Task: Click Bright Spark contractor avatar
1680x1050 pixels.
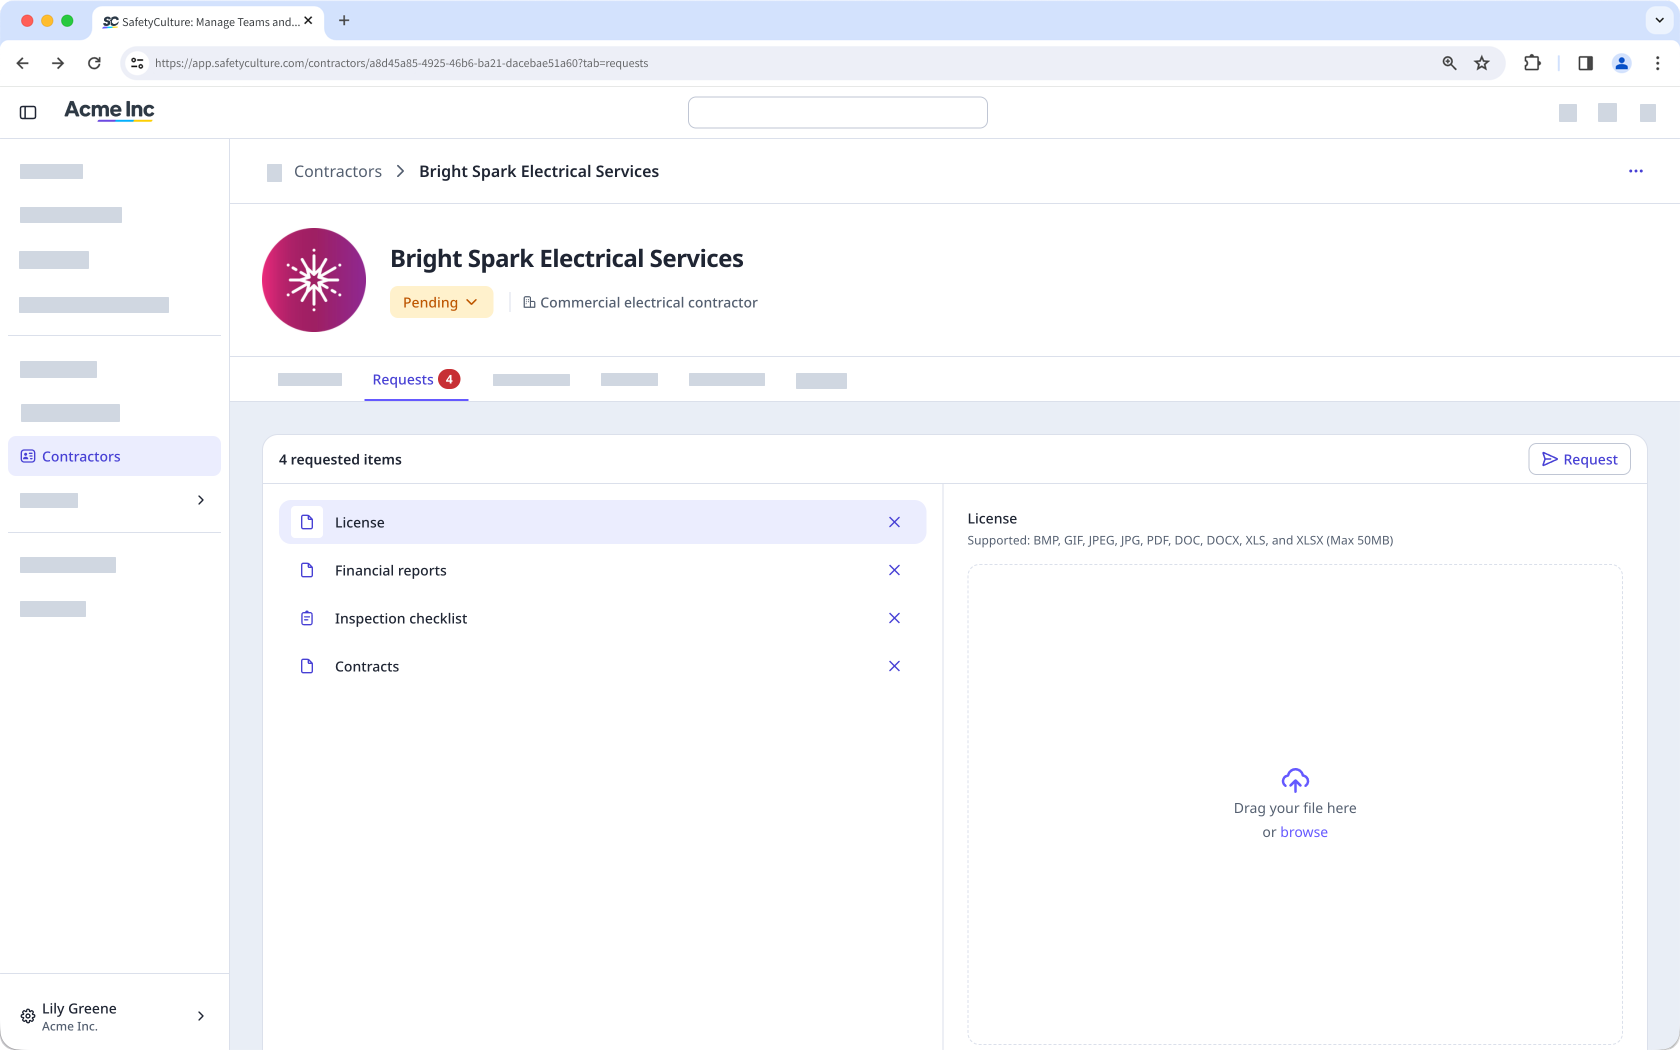Action: [314, 280]
